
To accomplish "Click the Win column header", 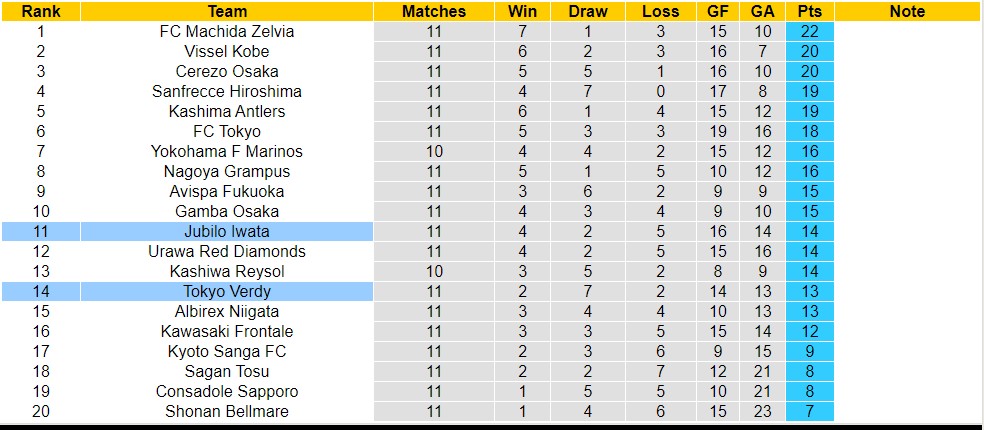I will [522, 12].
